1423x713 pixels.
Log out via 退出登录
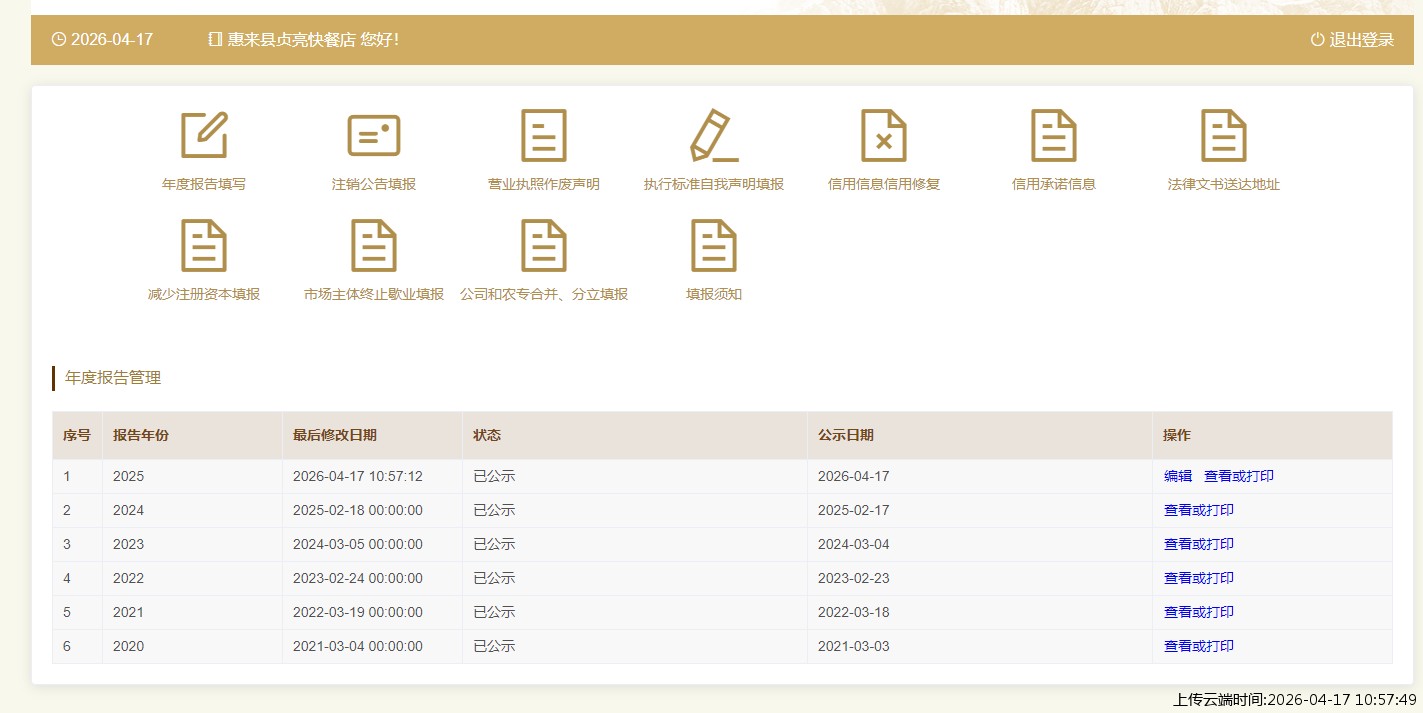click(1352, 40)
